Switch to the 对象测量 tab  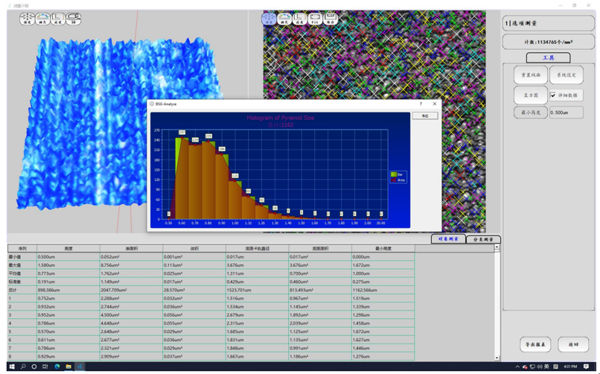[448, 239]
